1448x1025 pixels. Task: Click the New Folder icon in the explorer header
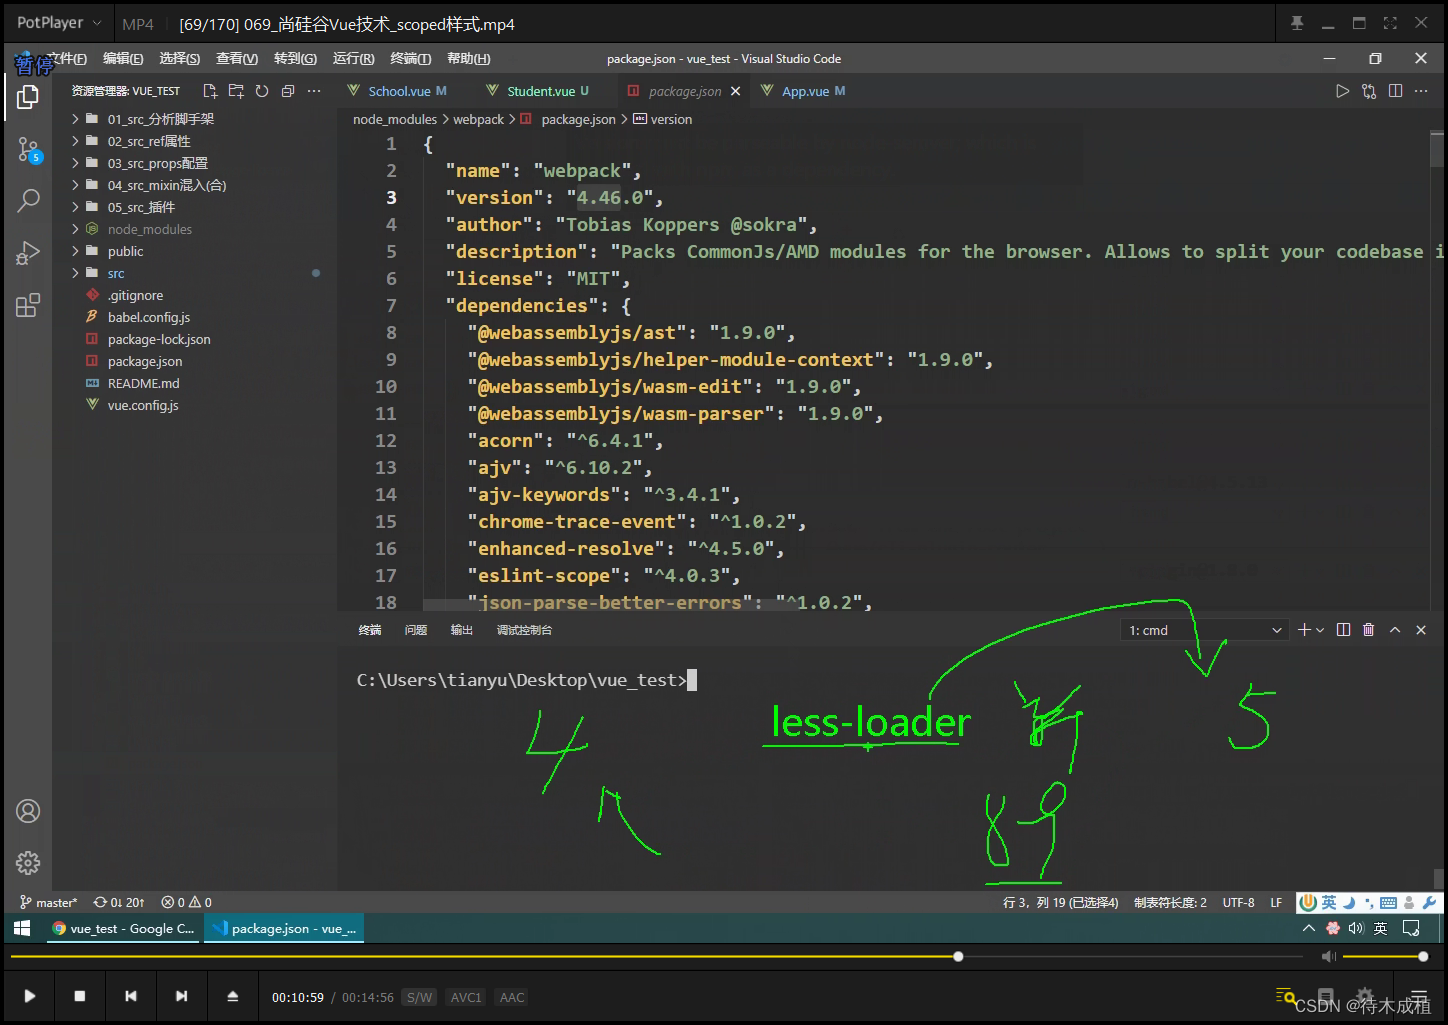236,91
